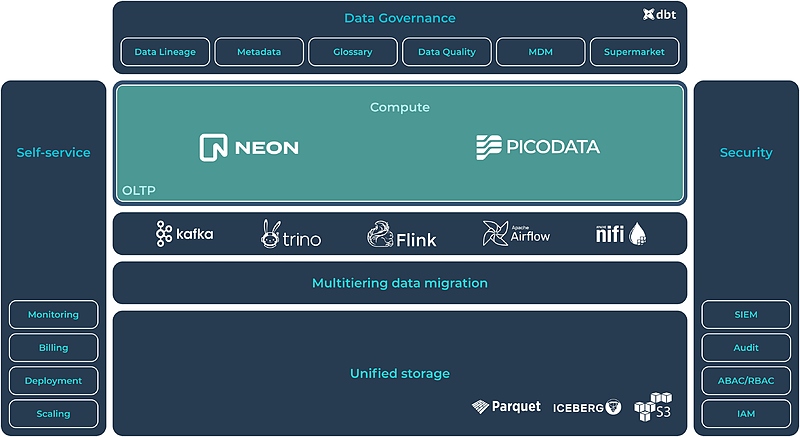
Task: Click the Picodata logo
Action: tap(537, 147)
